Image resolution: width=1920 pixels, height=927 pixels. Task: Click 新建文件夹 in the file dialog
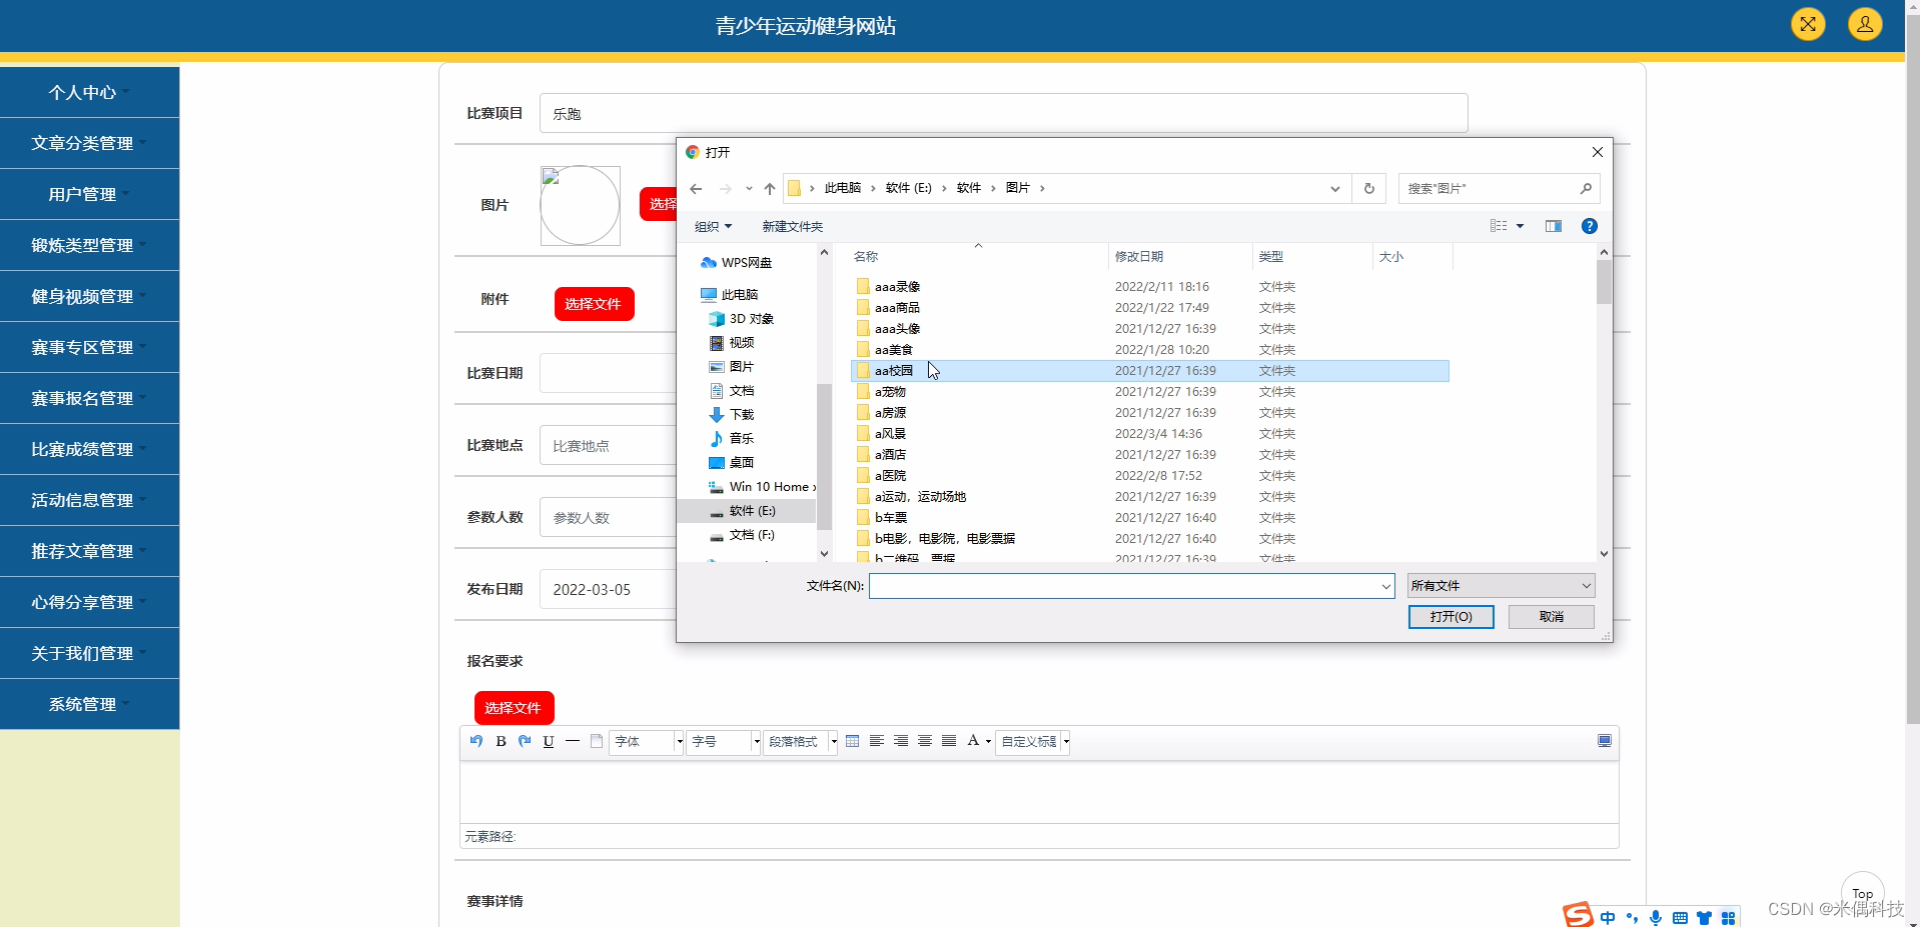(x=792, y=227)
